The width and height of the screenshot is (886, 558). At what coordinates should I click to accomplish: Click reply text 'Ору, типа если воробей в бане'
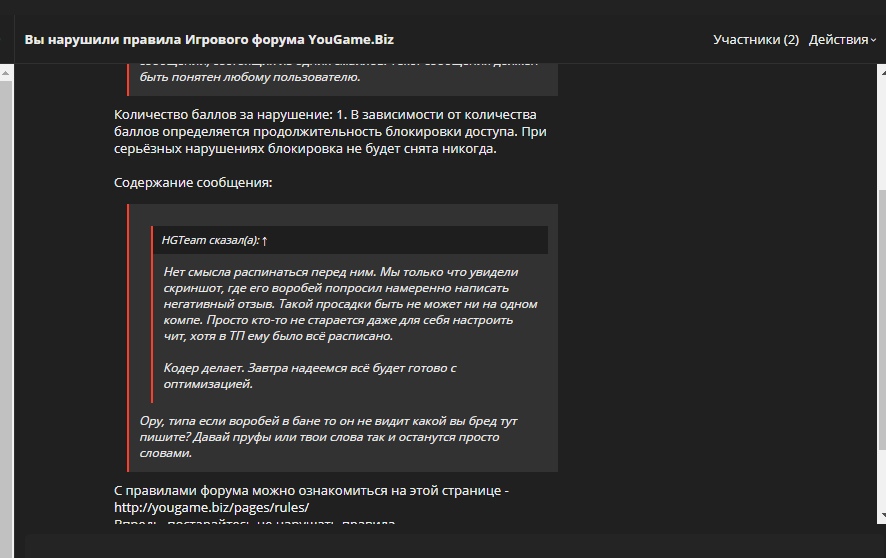pos(328,437)
